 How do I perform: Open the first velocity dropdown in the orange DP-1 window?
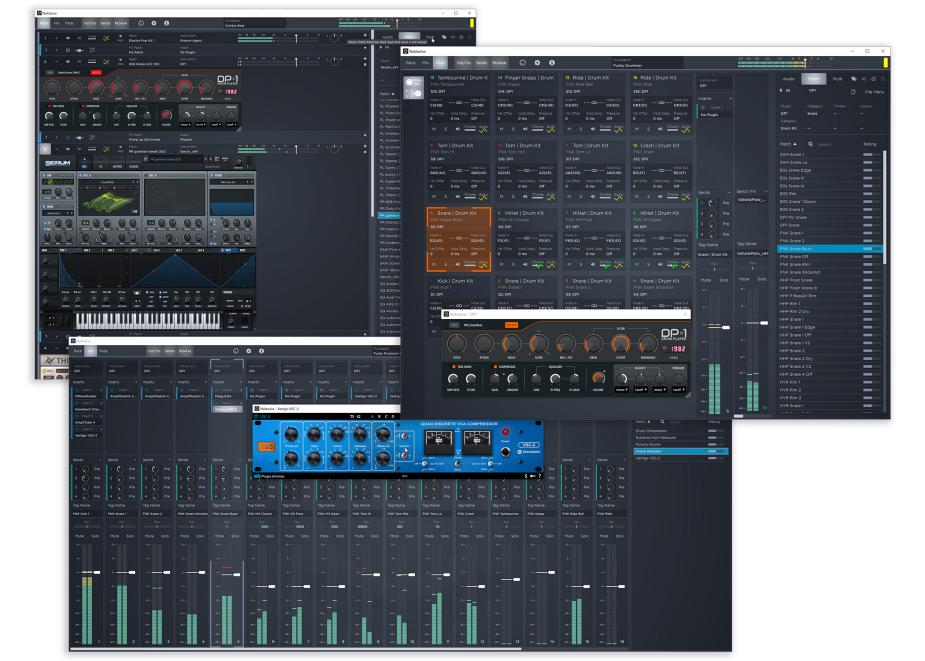pos(621,390)
